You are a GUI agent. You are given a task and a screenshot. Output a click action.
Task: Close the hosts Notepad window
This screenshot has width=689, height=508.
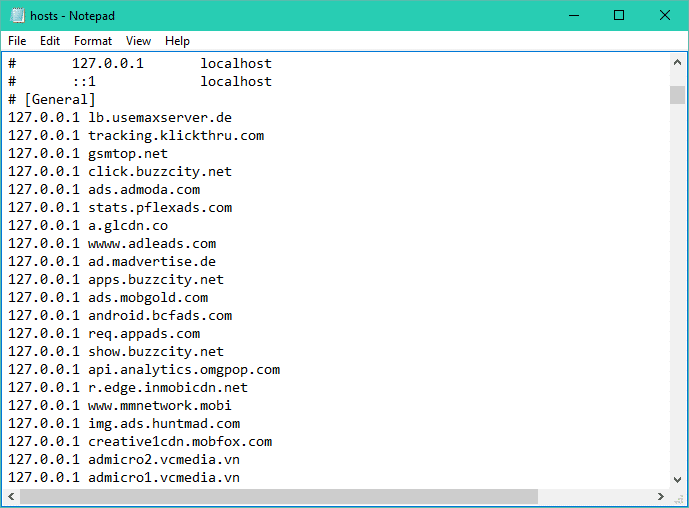(664, 15)
